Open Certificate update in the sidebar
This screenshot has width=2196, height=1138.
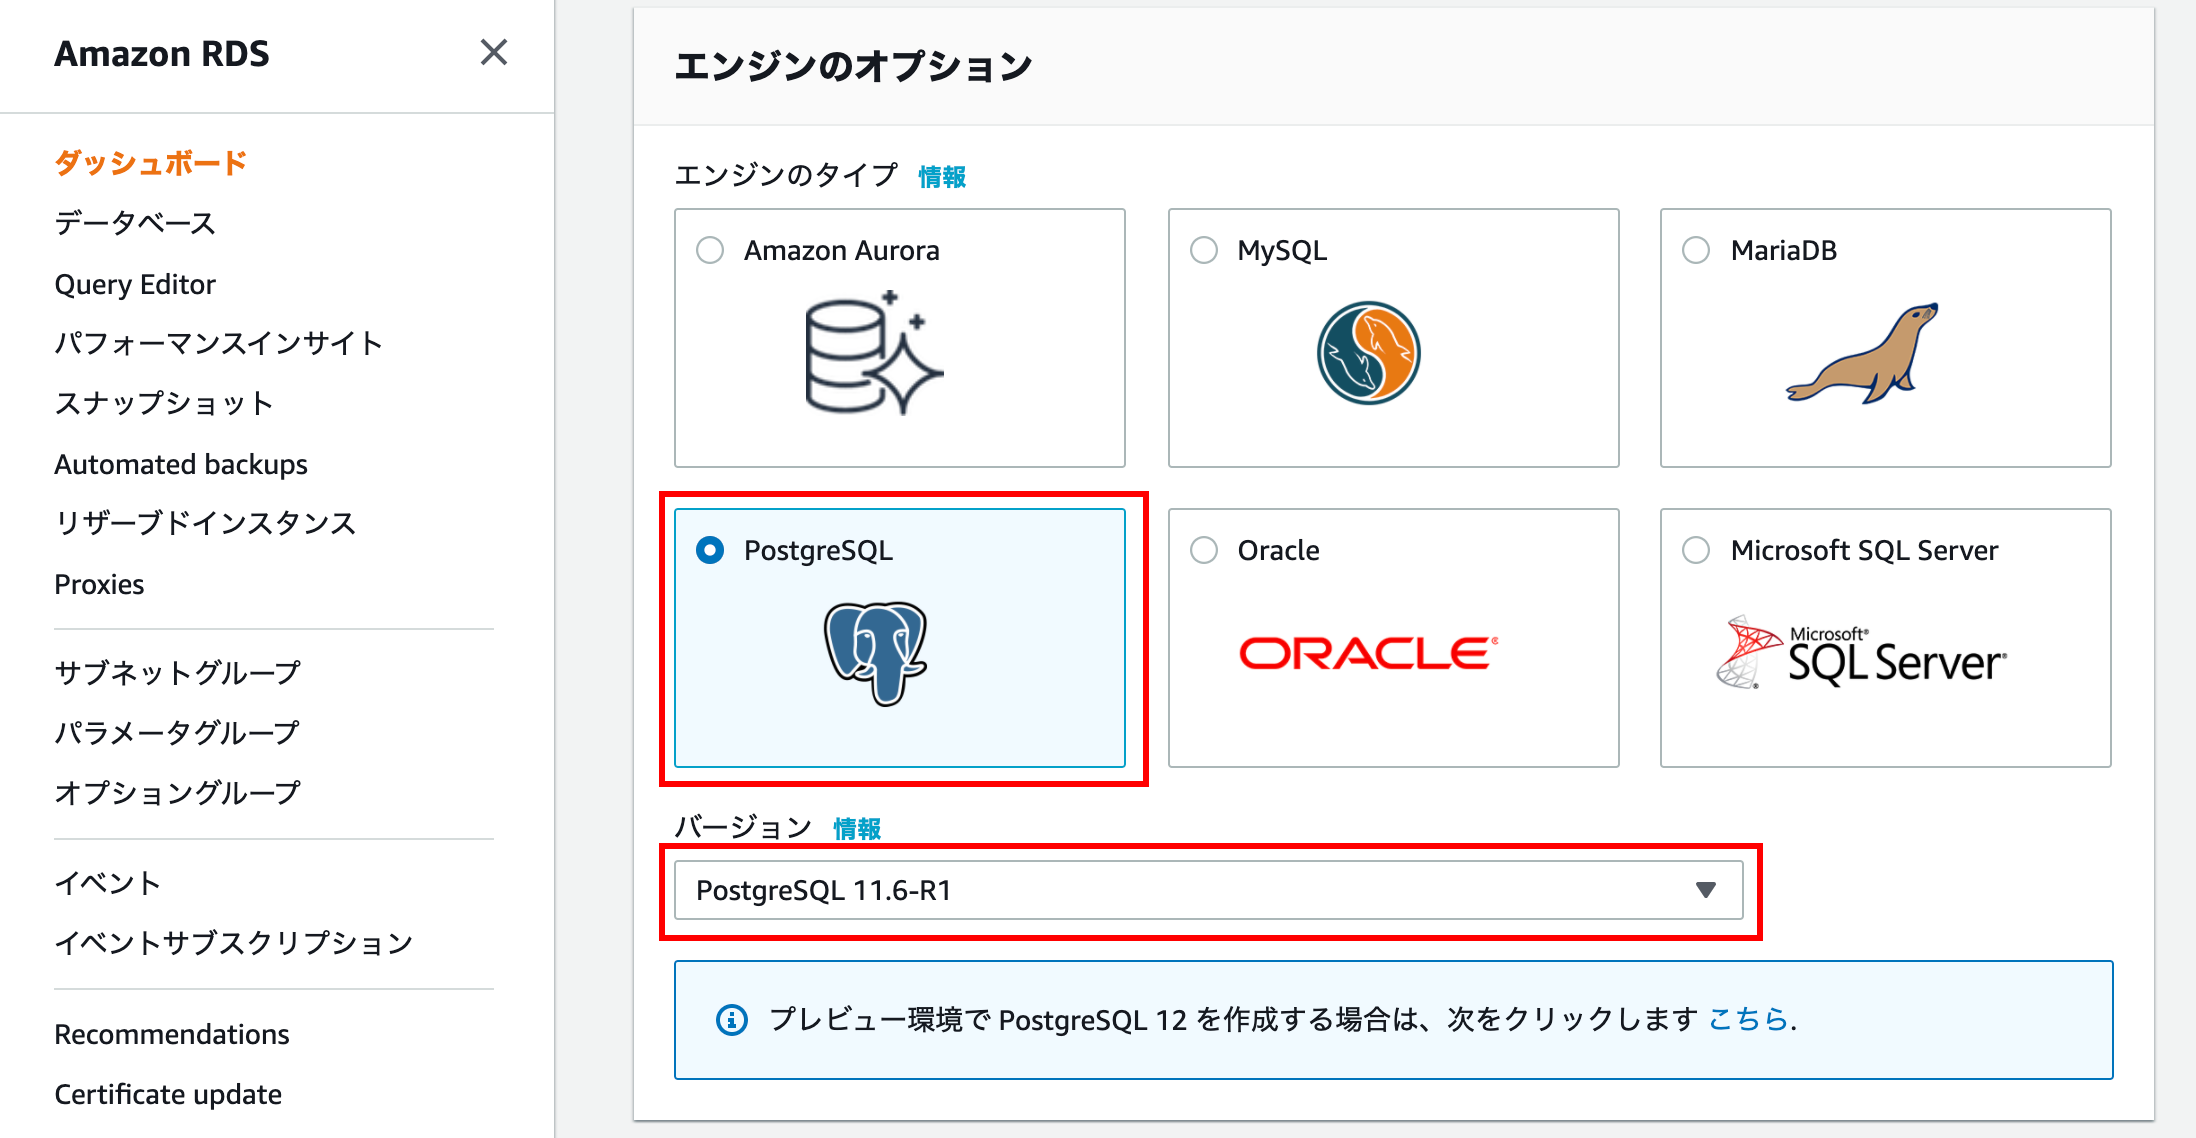point(168,1094)
